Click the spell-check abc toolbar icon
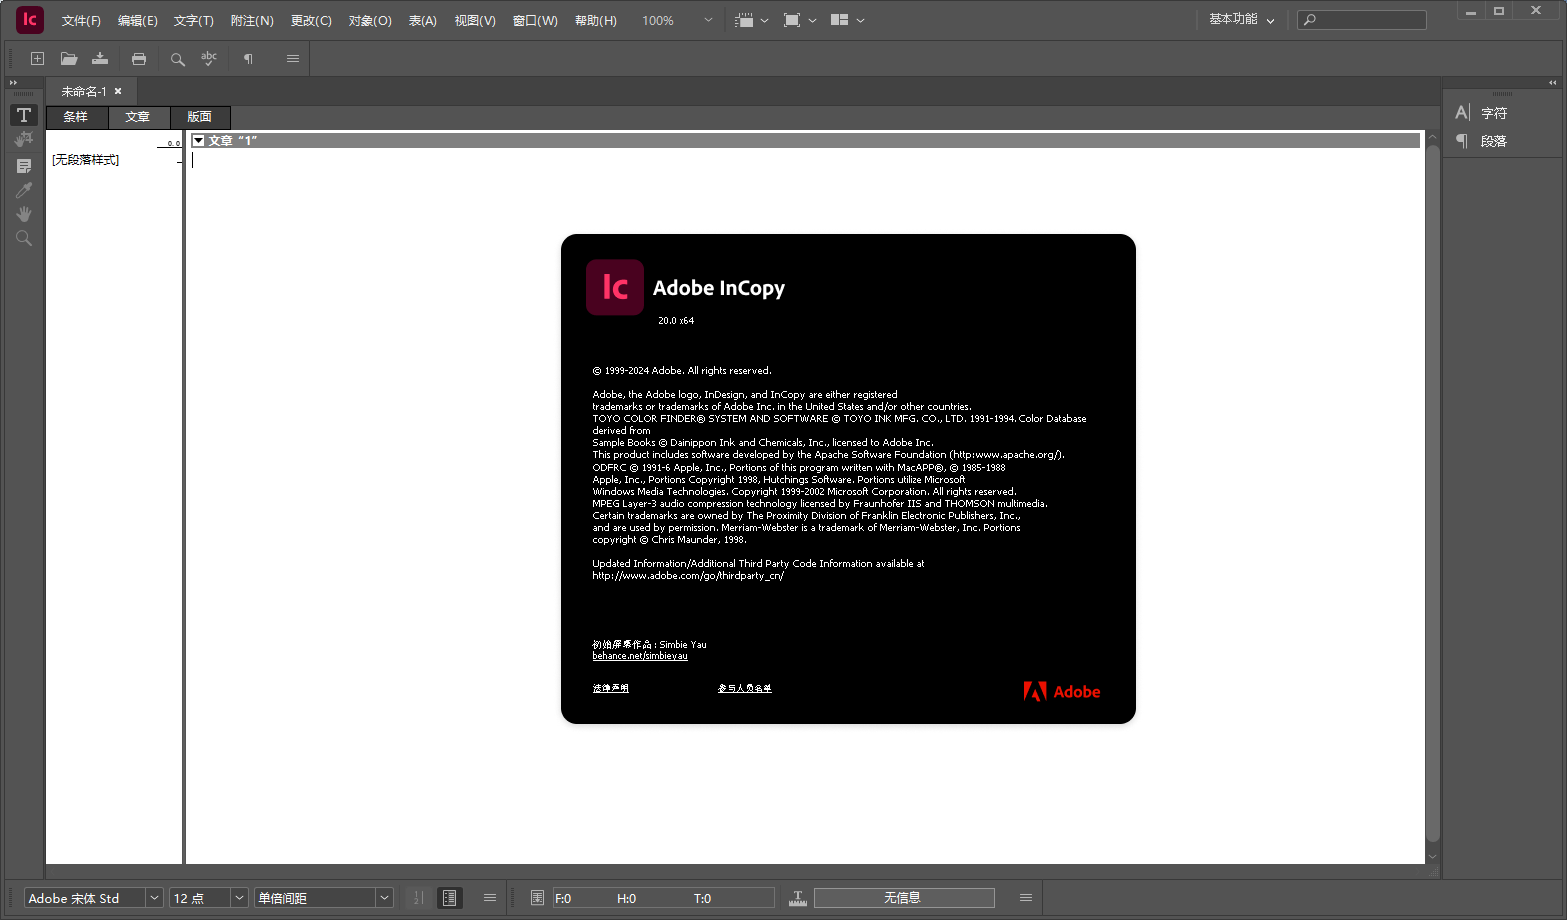Viewport: 1567px width, 920px height. (x=208, y=58)
